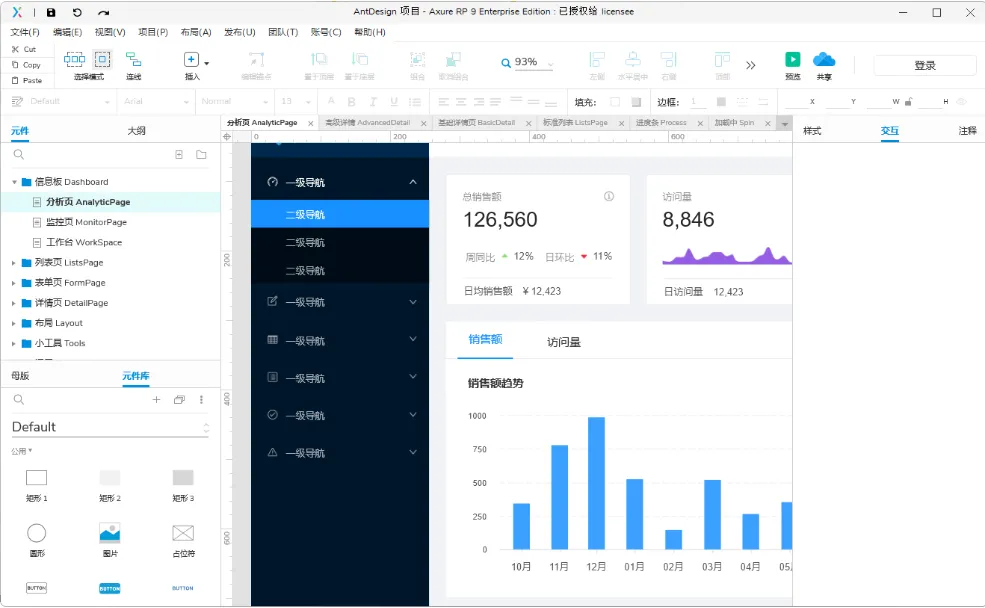This screenshot has width=985, height=608.
Task: Open the insert tool dropdown arrow
Action: [x=207, y=63]
